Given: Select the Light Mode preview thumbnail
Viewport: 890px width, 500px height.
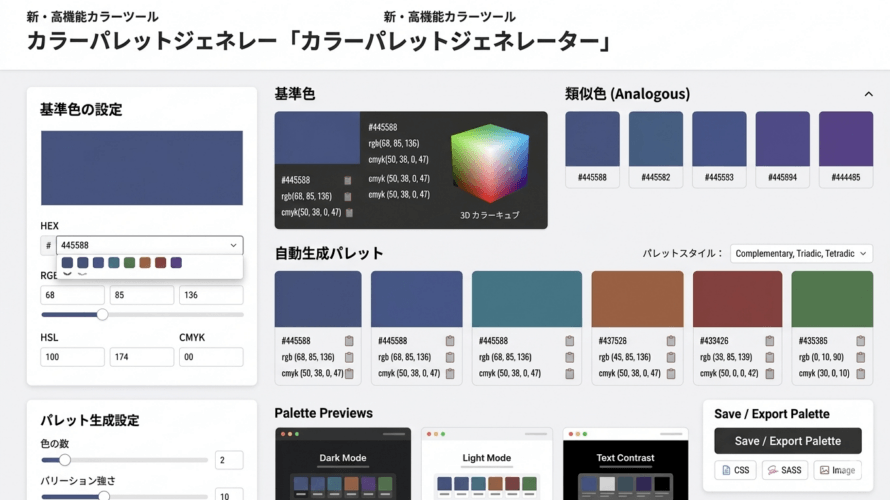Looking at the screenshot, I should (486, 464).
